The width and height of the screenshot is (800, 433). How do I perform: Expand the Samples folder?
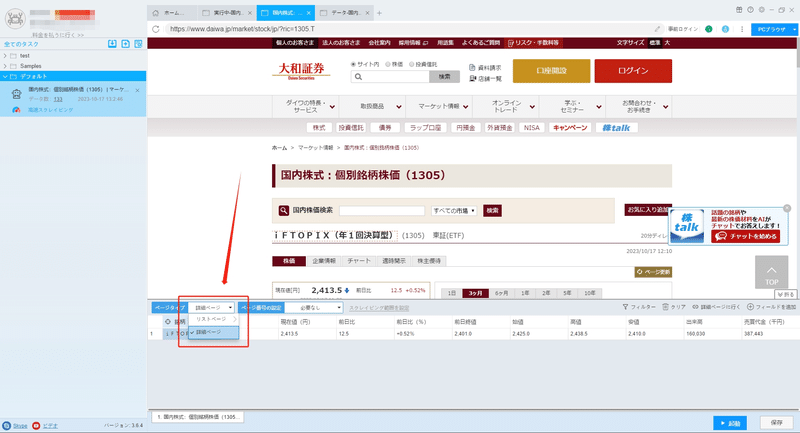click(5, 66)
